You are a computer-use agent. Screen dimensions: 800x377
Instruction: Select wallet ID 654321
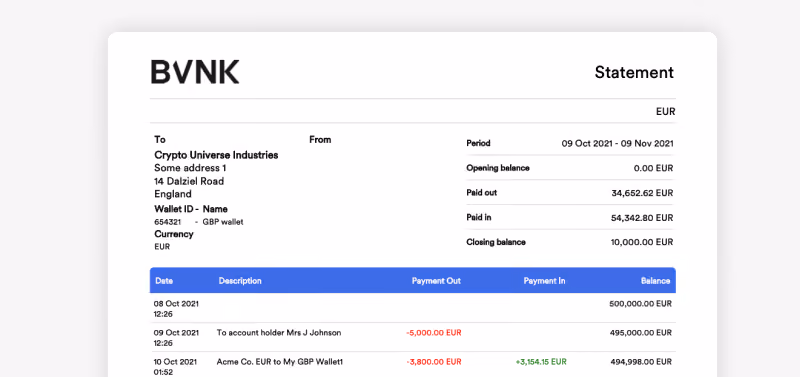point(167,222)
